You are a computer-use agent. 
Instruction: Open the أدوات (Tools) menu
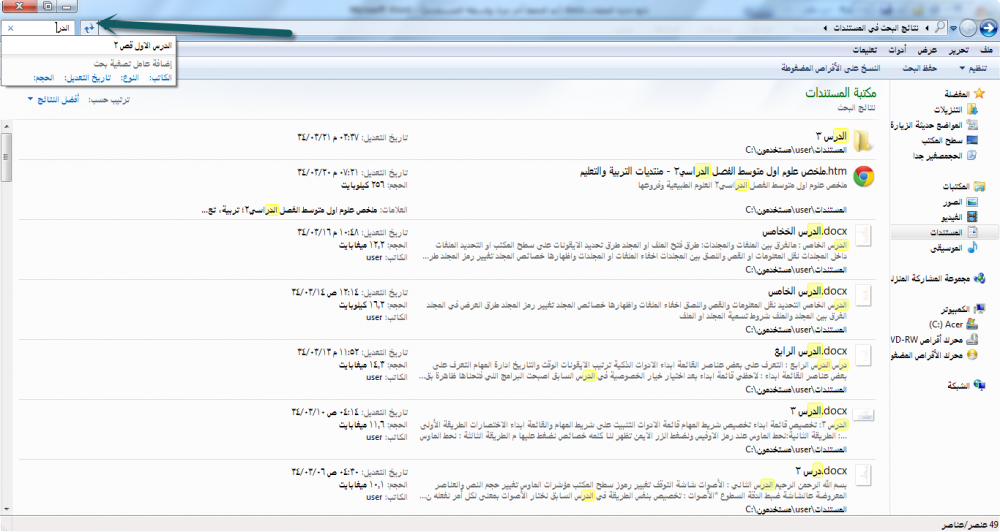(896, 49)
